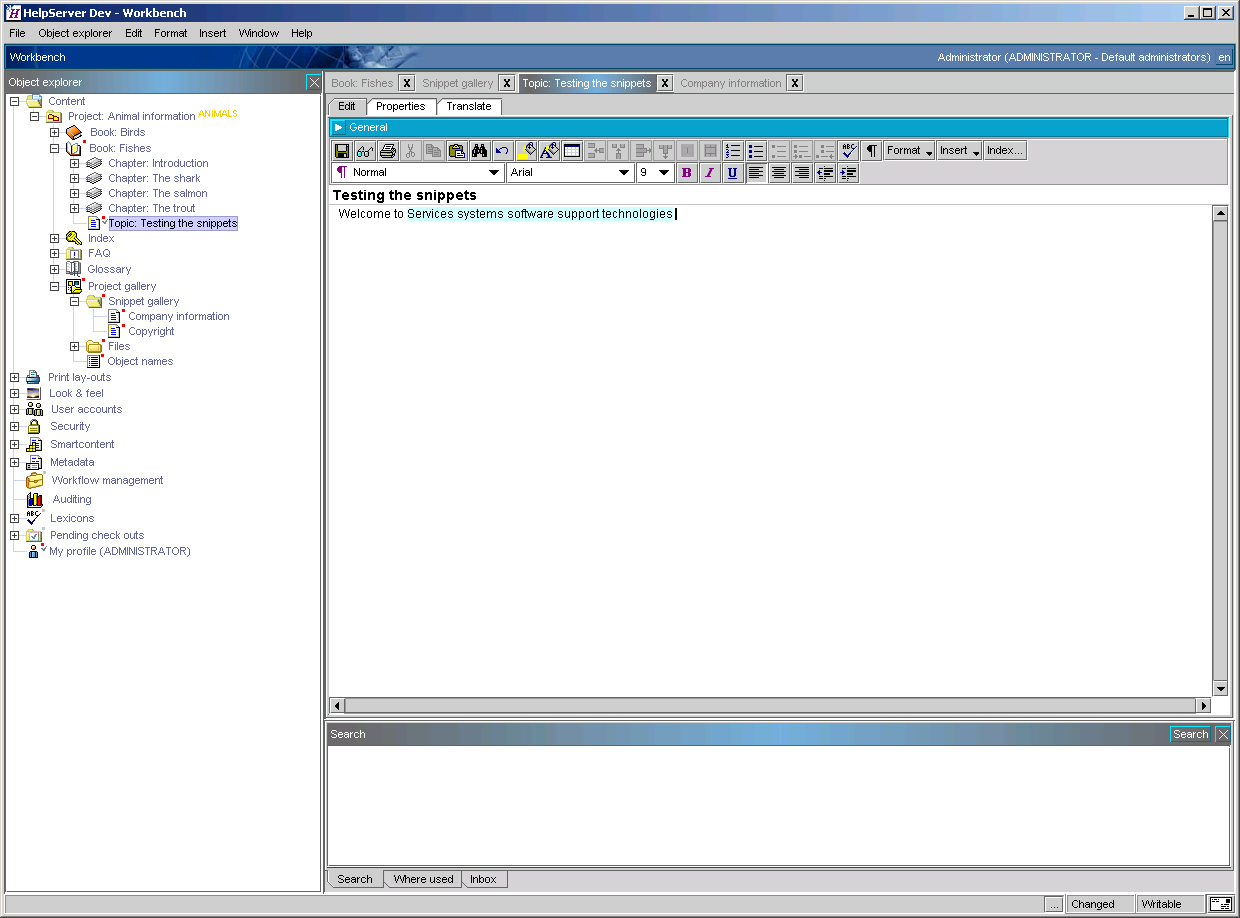The image size is (1240, 918).
Task: Open the Object explorer menu
Action: click(x=75, y=33)
